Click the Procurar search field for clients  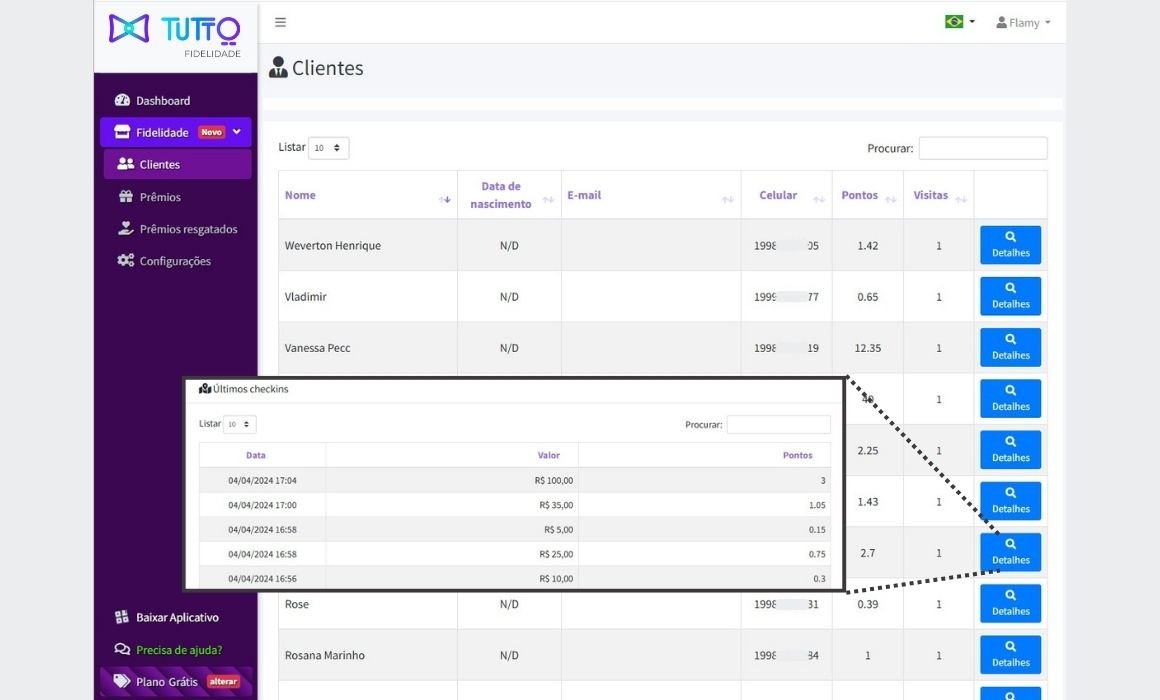point(982,148)
